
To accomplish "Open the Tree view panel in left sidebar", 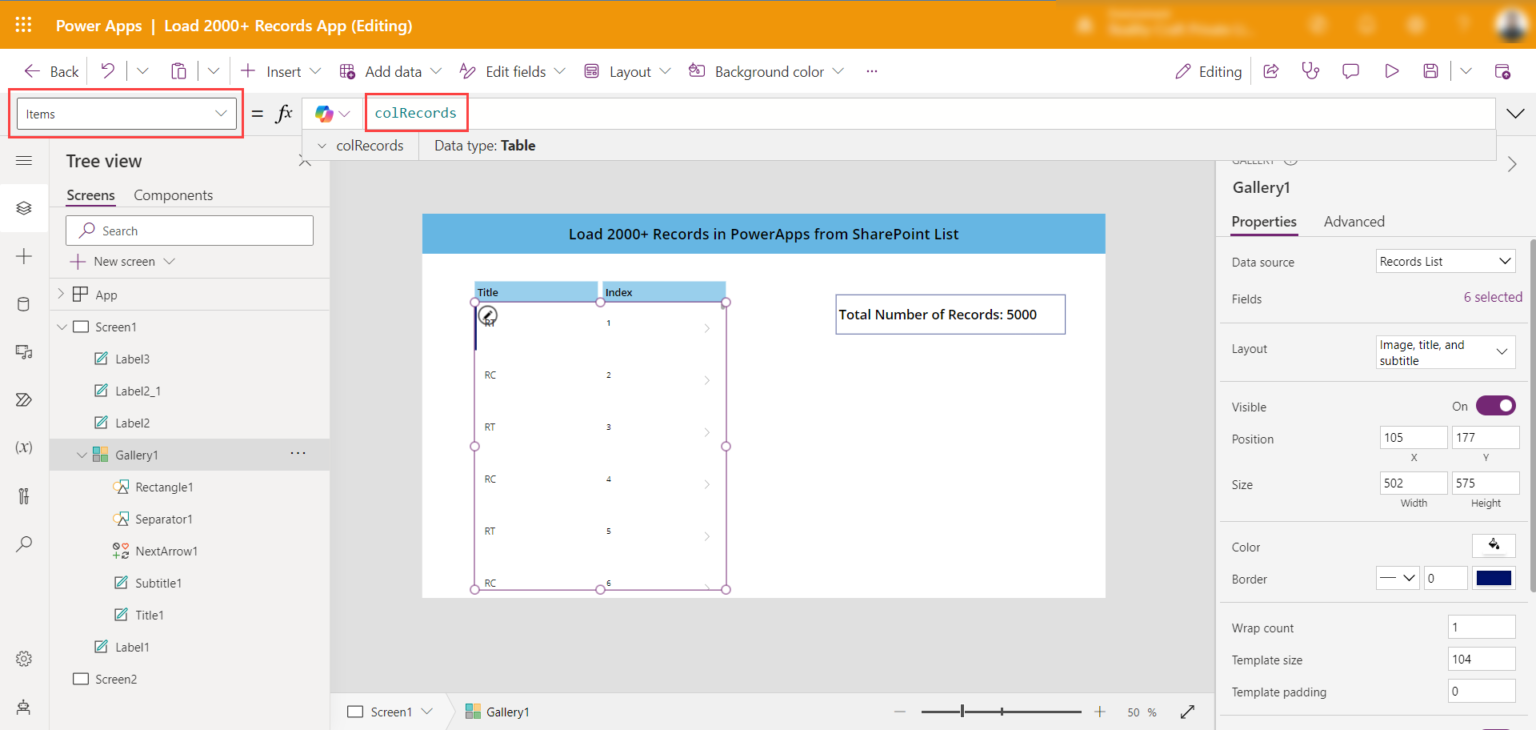I will (23, 208).
